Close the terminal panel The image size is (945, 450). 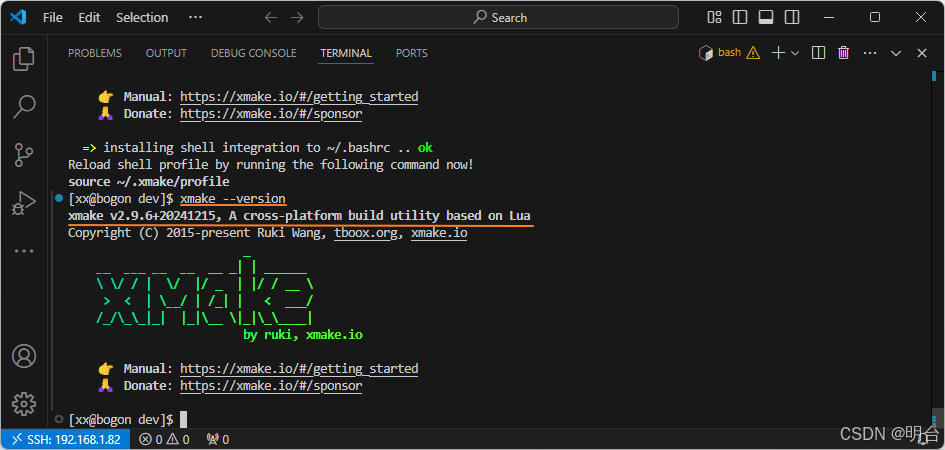point(921,53)
